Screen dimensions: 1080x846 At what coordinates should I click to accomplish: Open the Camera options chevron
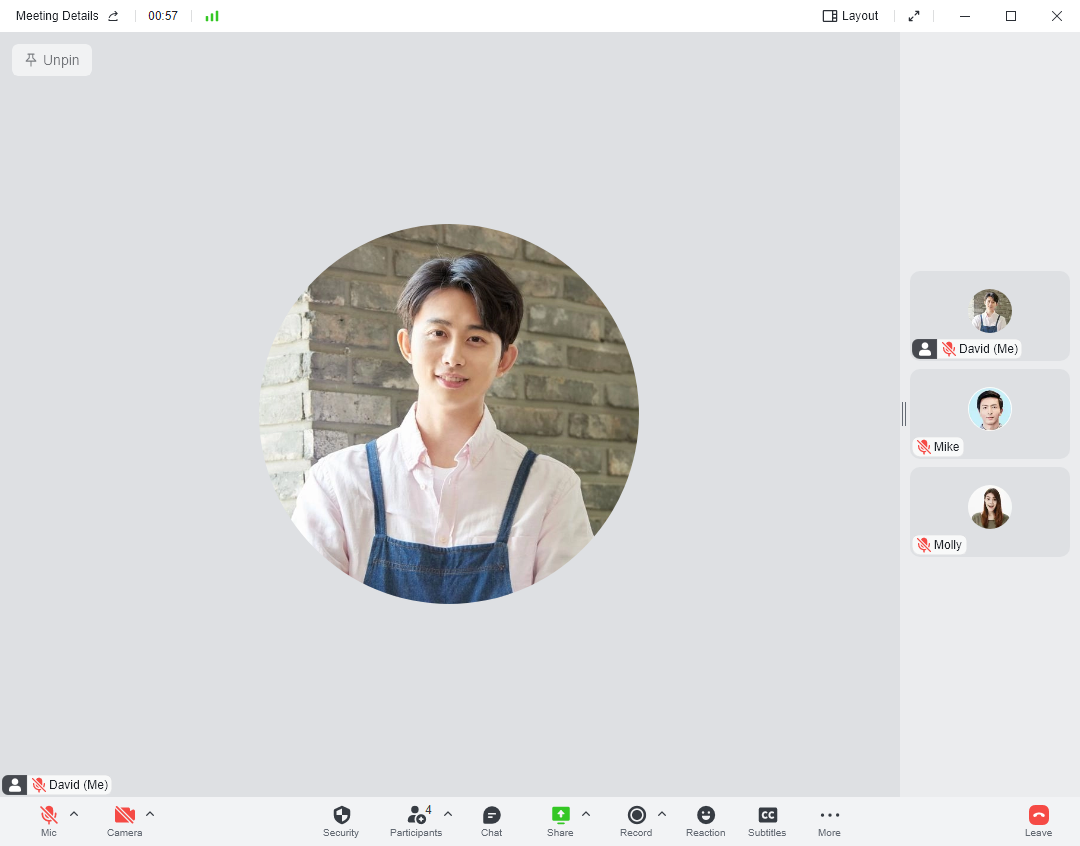(150, 814)
